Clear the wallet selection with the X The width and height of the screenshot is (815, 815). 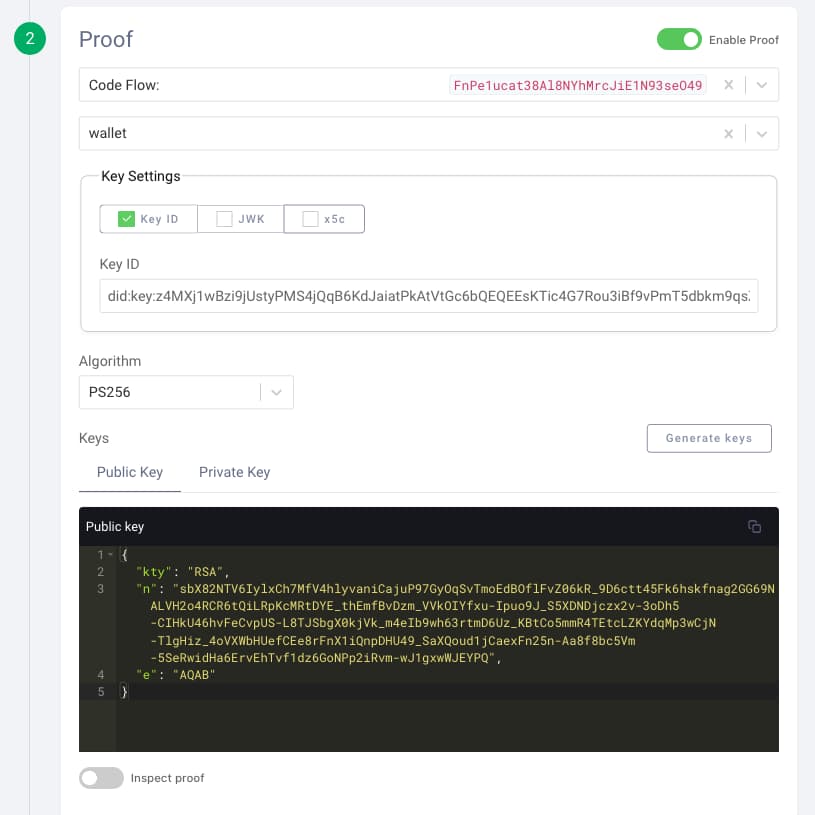(729, 133)
